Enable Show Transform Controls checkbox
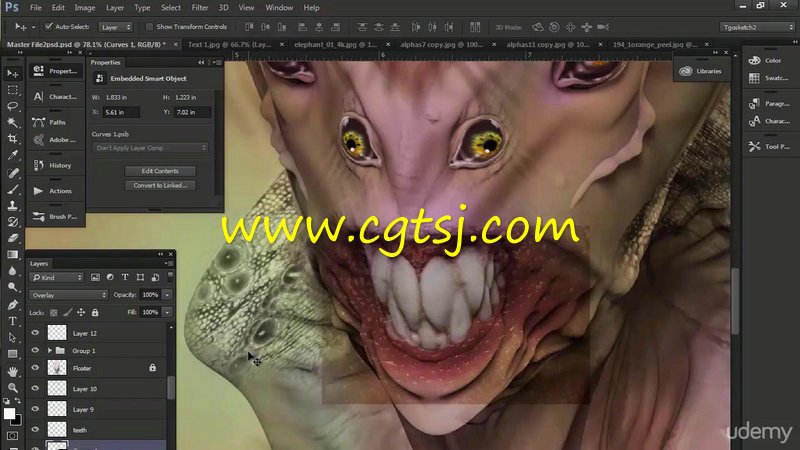The image size is (800, 450). click(x=149, y=27)
